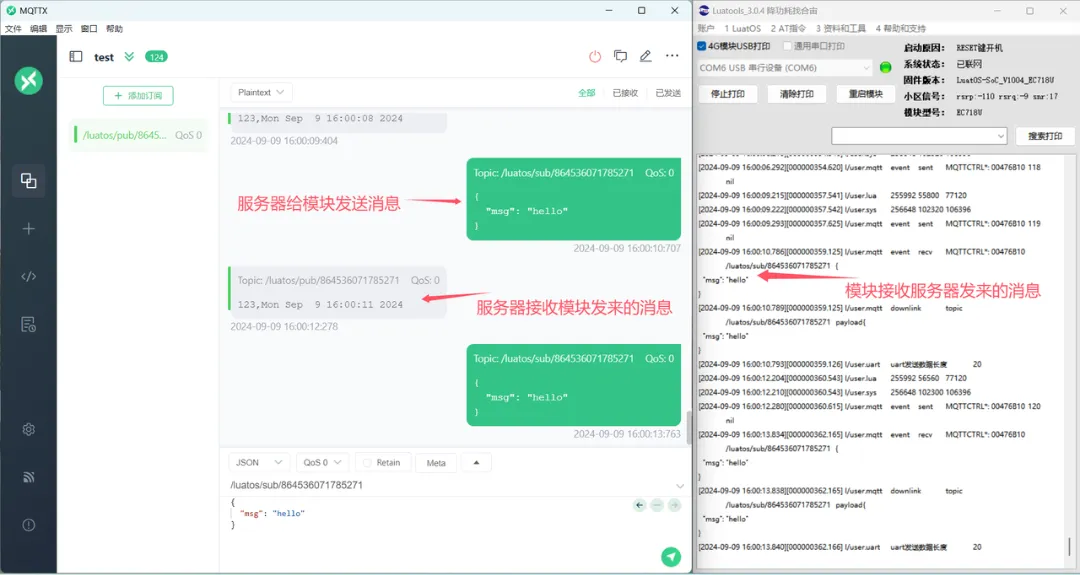Send the message with the green paper-plane button
1080x575 pixels.
[671, 556]
